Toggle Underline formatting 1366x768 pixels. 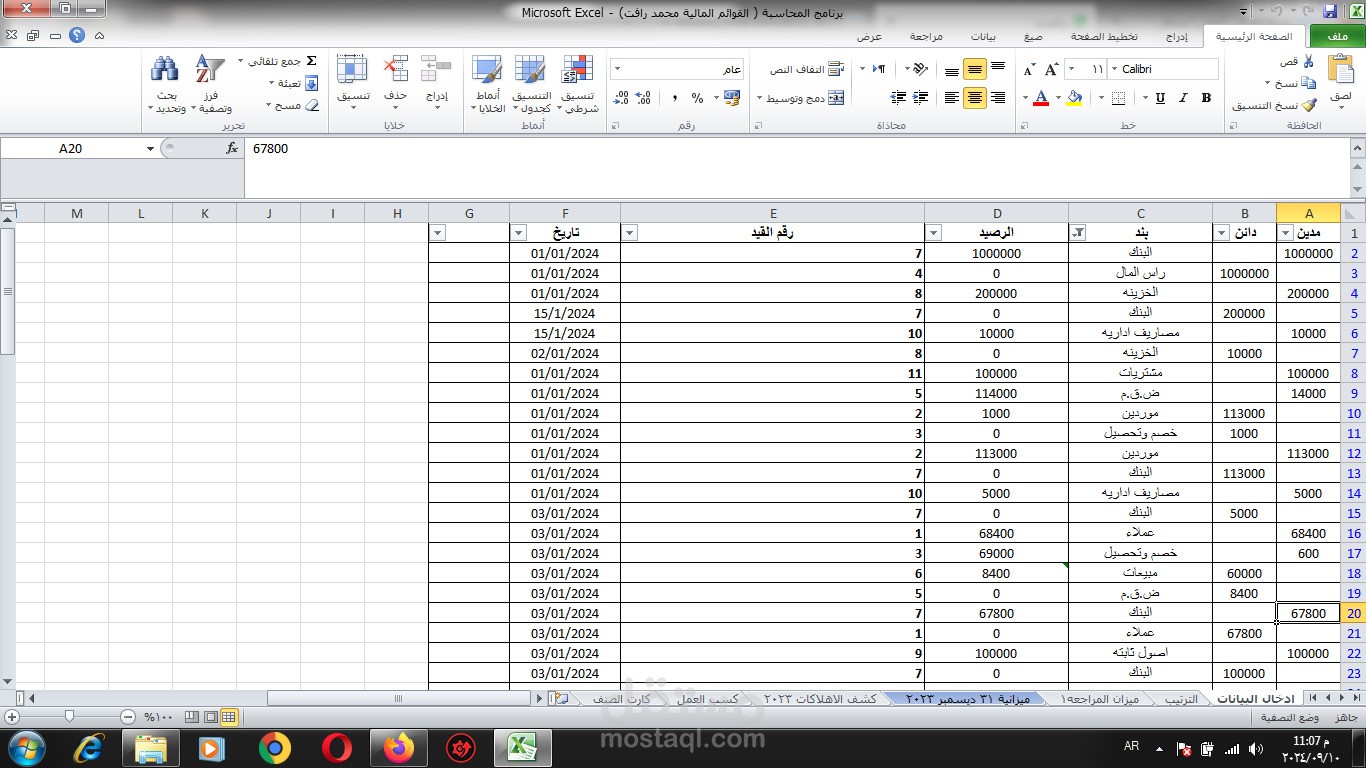[x=1160, y=98]
